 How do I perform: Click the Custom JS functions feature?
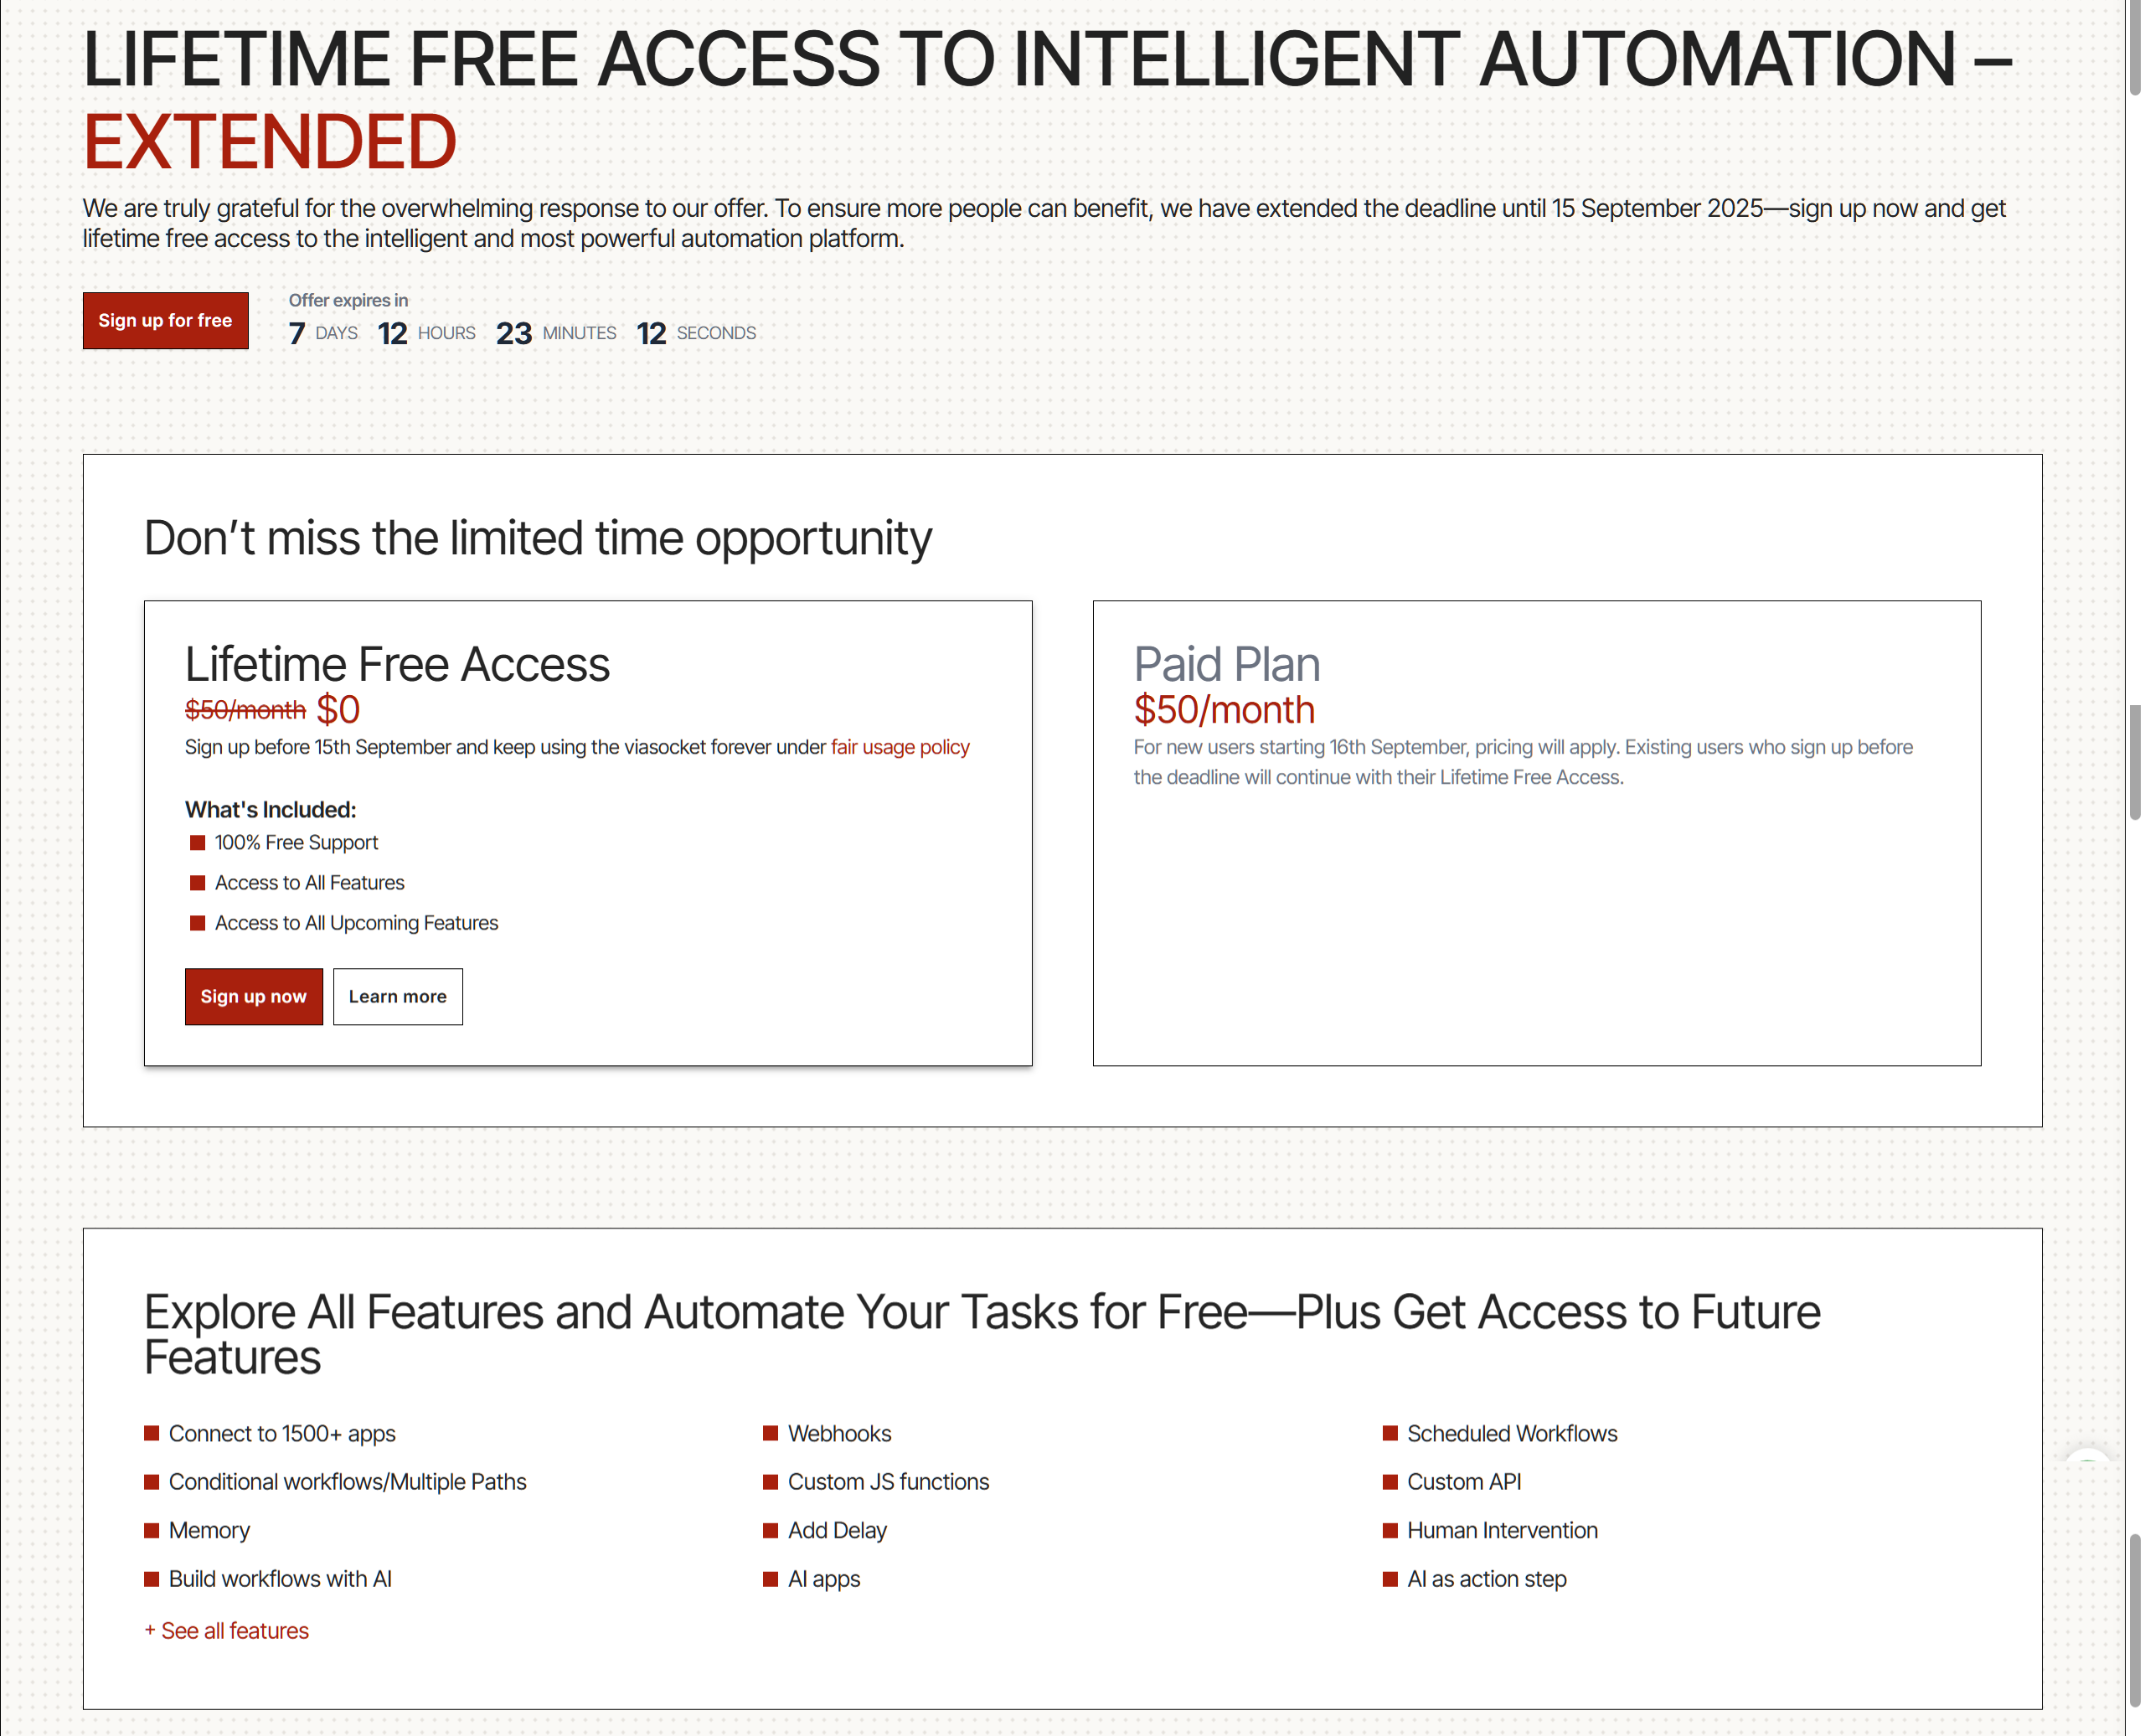coord(888,1481)
